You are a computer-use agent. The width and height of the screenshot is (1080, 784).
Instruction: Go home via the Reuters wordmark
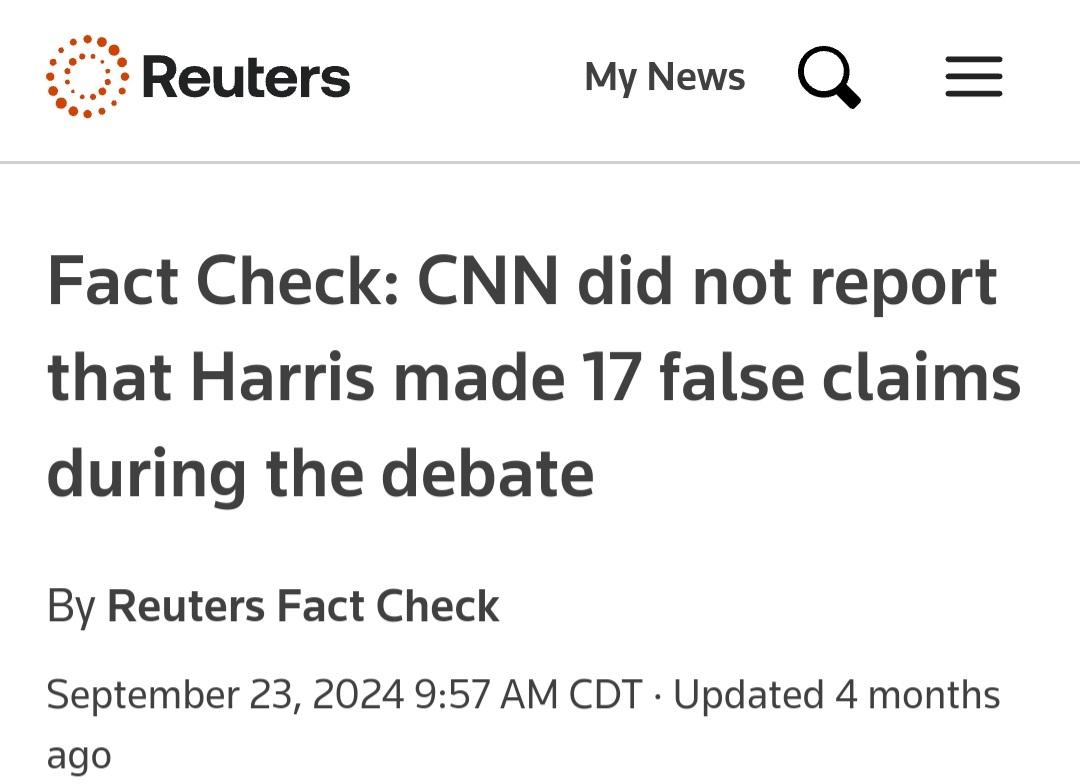click(246, 77)
